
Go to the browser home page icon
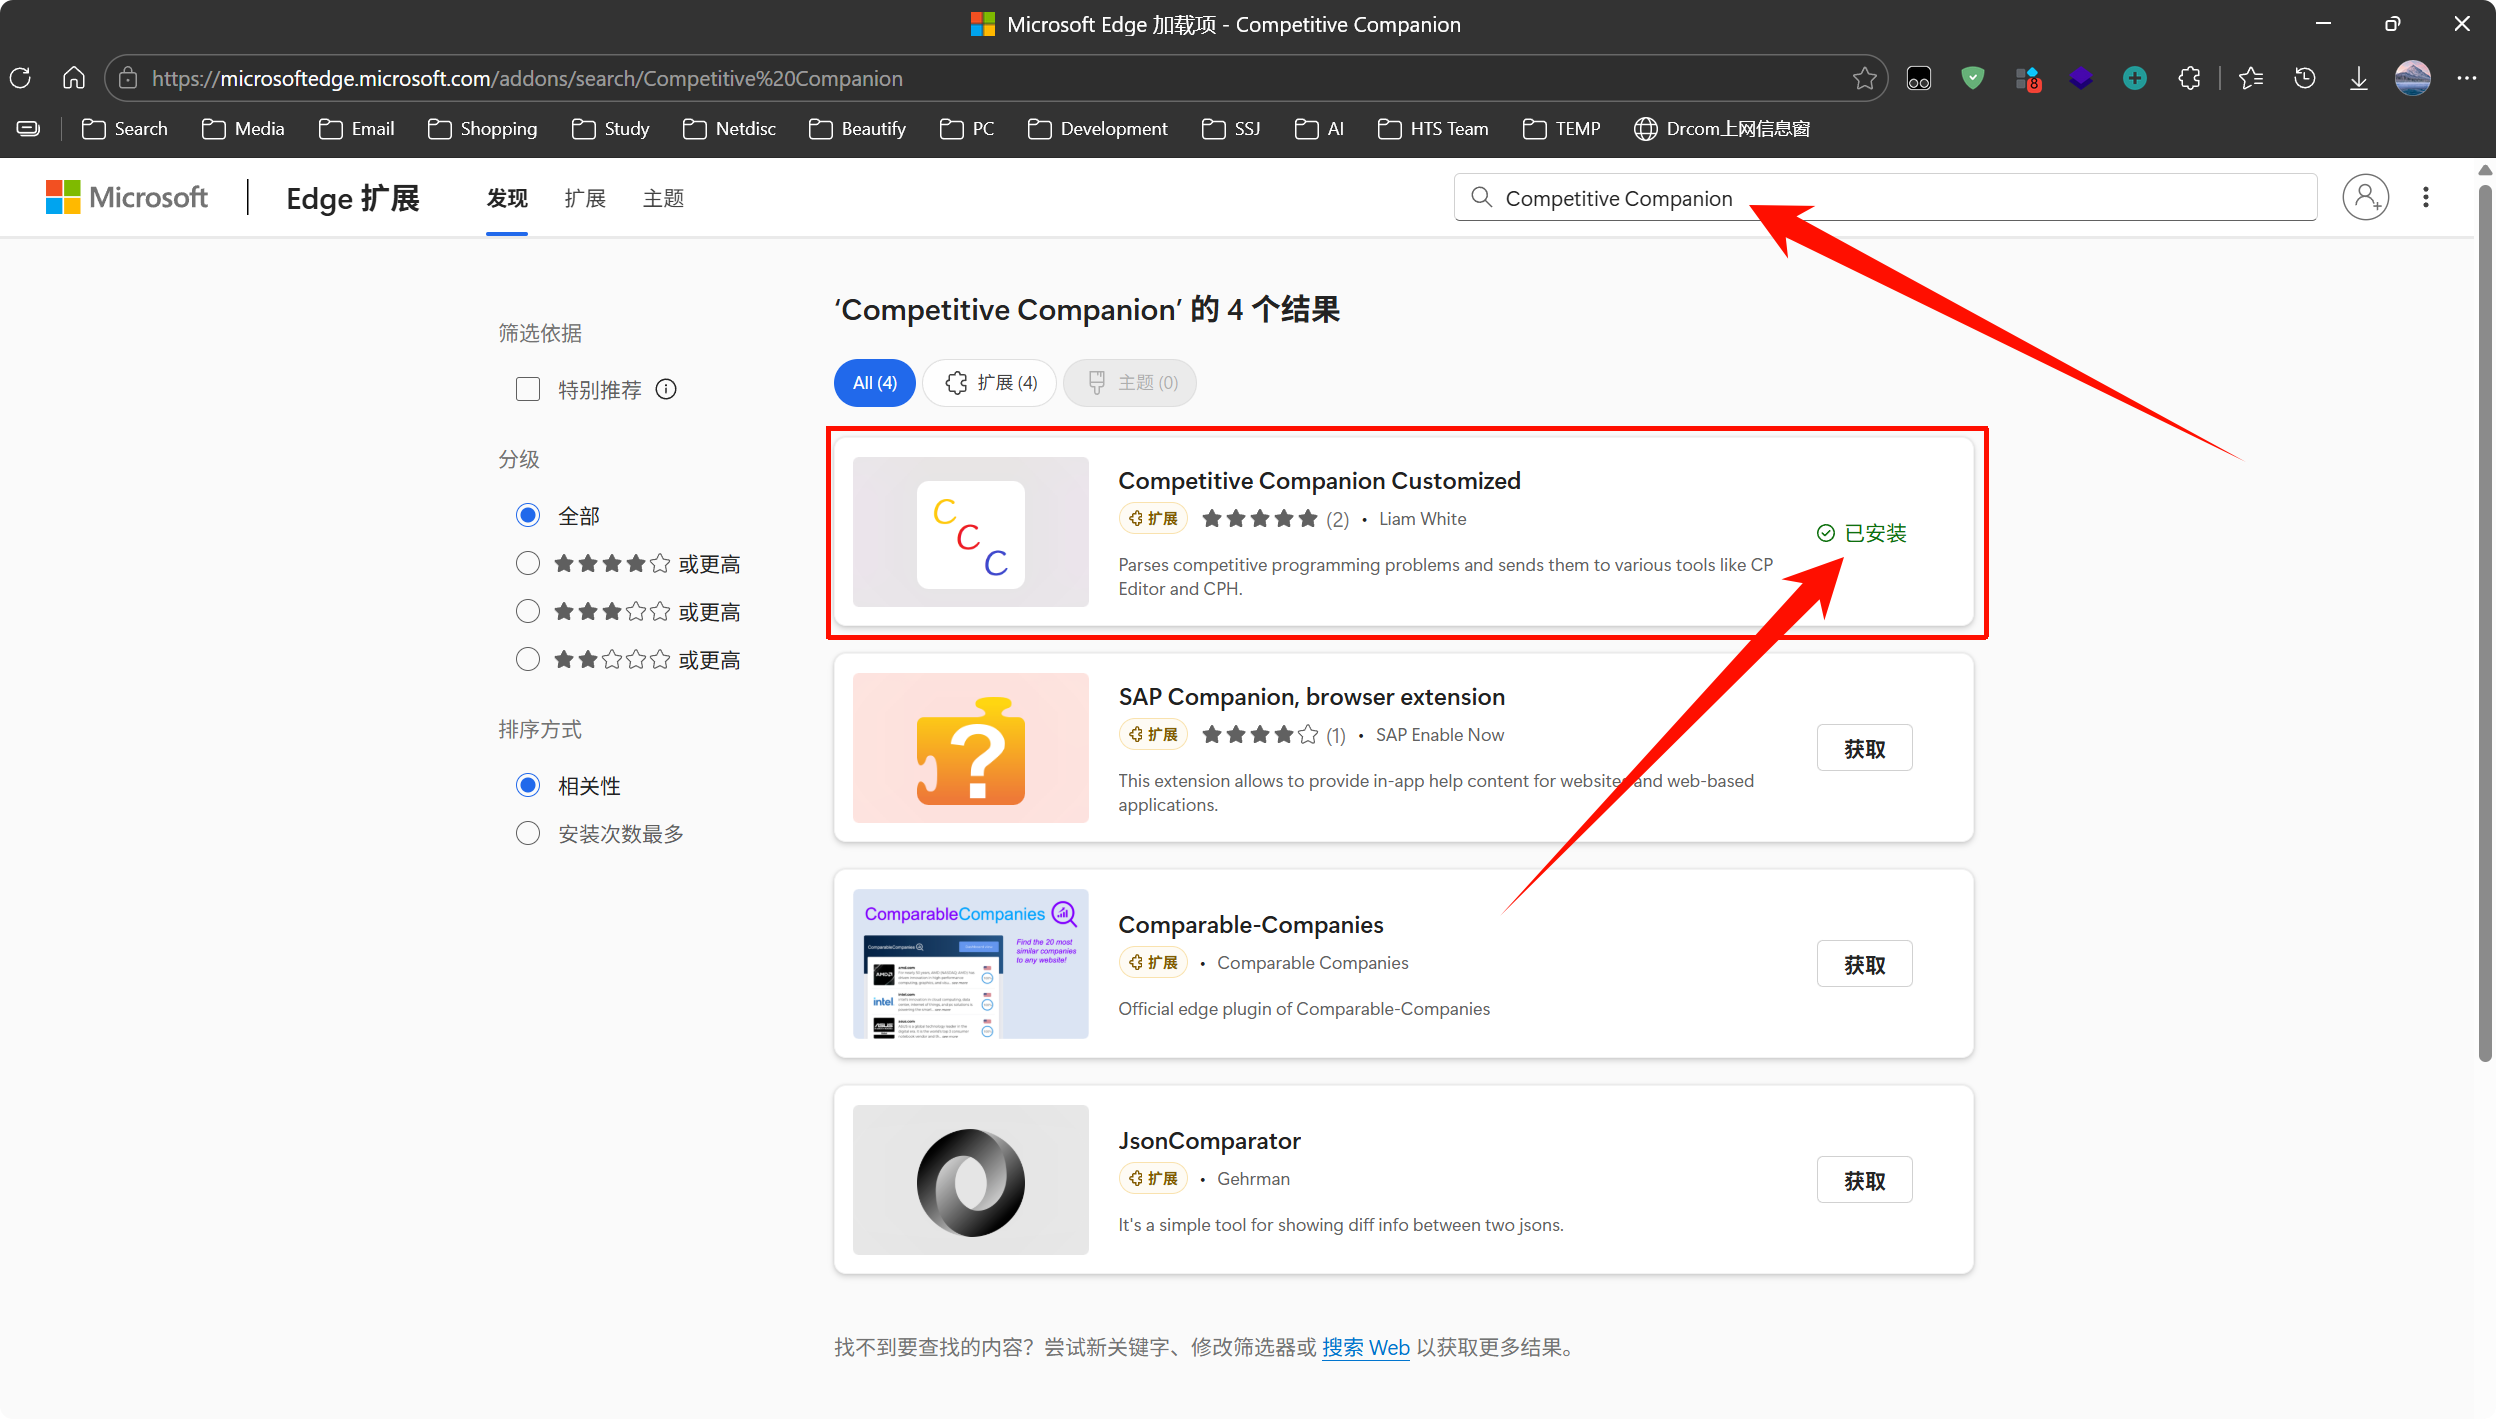(74, 78)
